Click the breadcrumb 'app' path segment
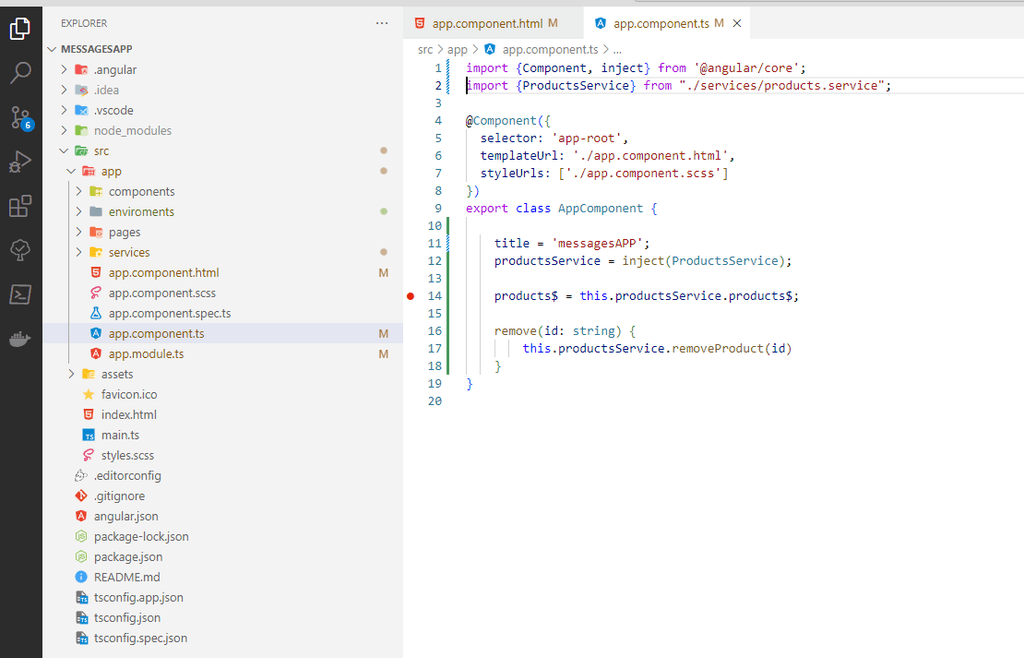The width and height of the screenshot is (1024, 658). coord(457,49)
